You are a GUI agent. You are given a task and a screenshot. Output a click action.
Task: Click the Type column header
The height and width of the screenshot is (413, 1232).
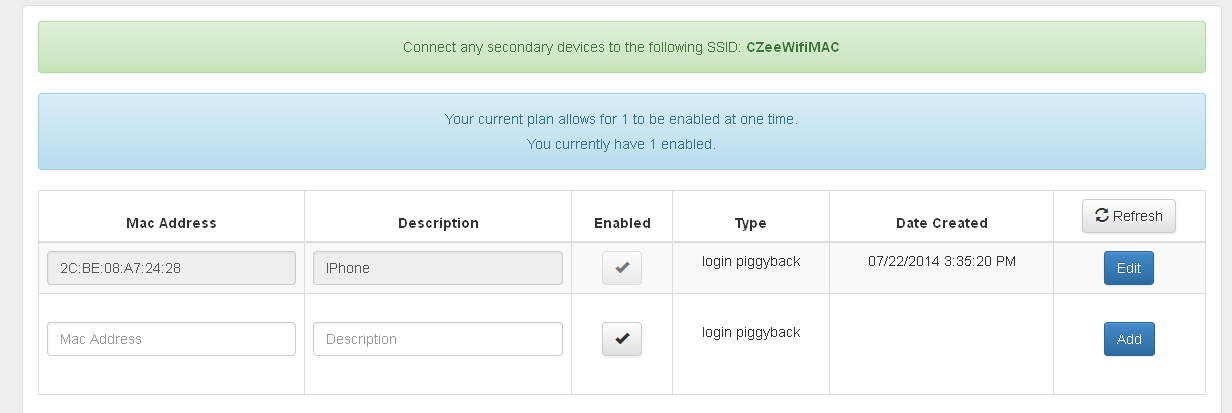pyautogui.click(x=750, y=223)
